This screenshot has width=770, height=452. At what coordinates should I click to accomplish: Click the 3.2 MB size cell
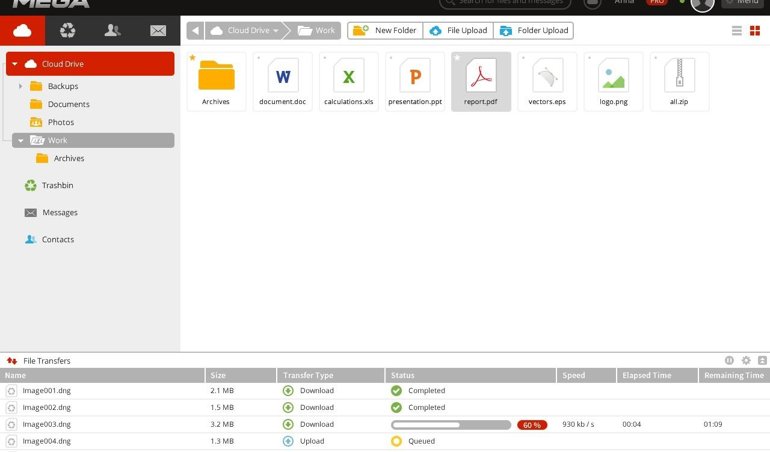(x=222, y=424)
